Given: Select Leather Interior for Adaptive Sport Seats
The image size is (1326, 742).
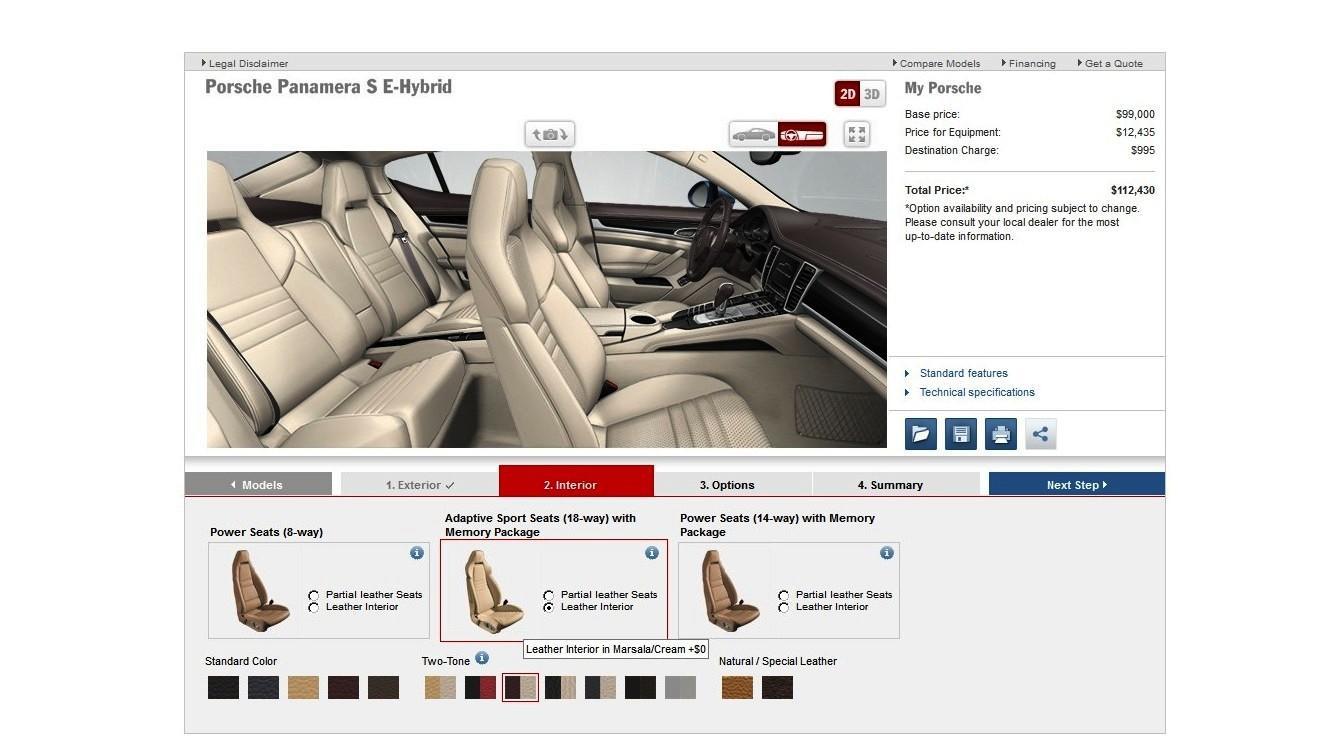Looking at the screenshot, I should point(549,607).
